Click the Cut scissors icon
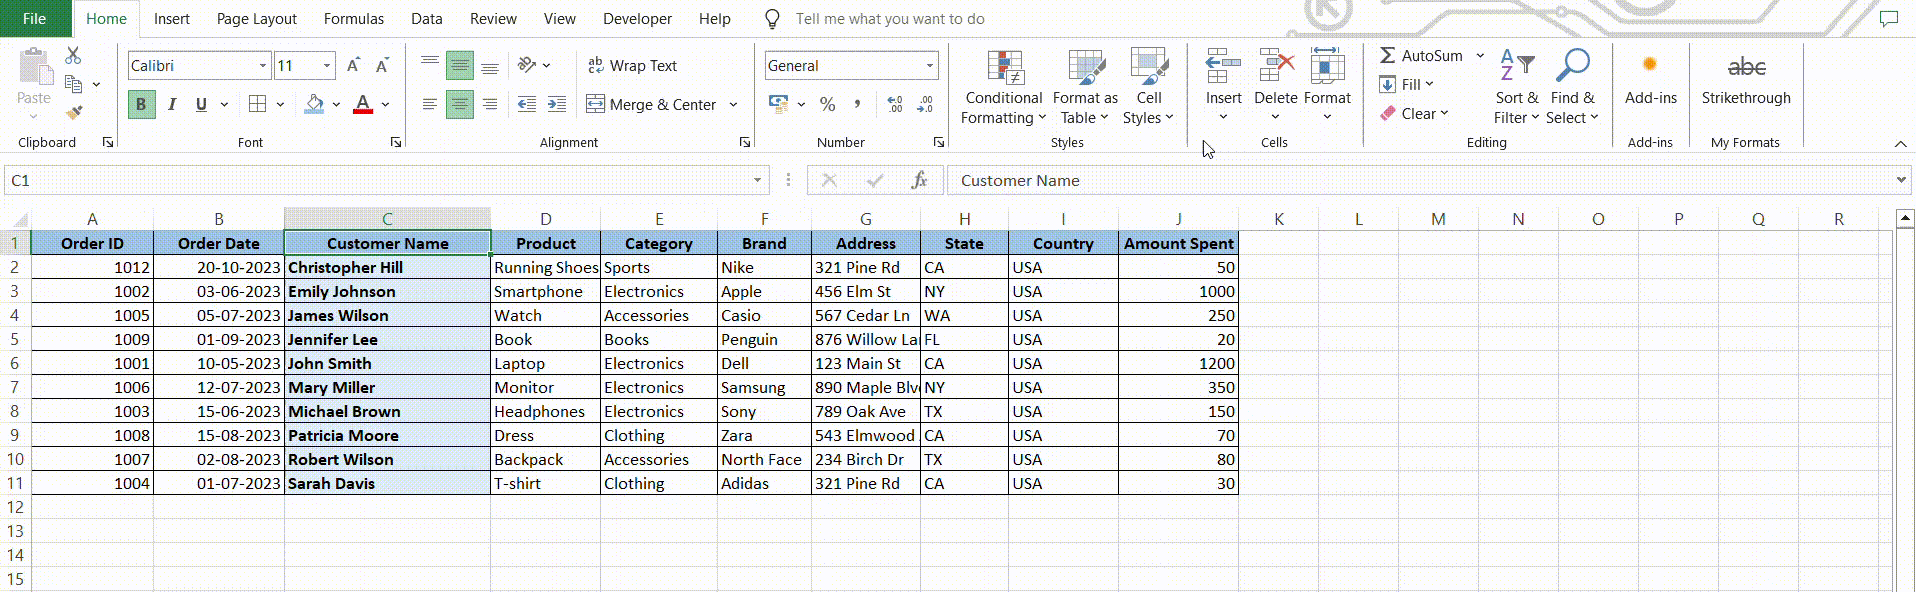Screen dimensions: 1916x592 73,56
